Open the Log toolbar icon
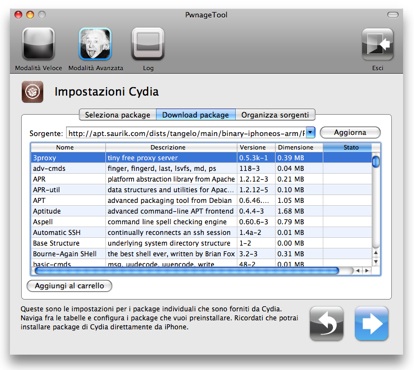This screenshot has height=370, width=414. pos(148,44)
